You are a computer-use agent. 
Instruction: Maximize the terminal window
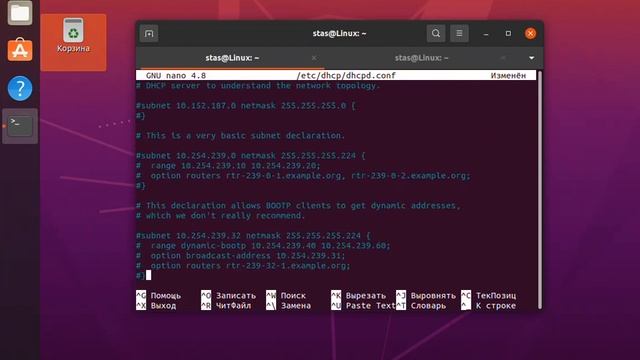[508, 33]
